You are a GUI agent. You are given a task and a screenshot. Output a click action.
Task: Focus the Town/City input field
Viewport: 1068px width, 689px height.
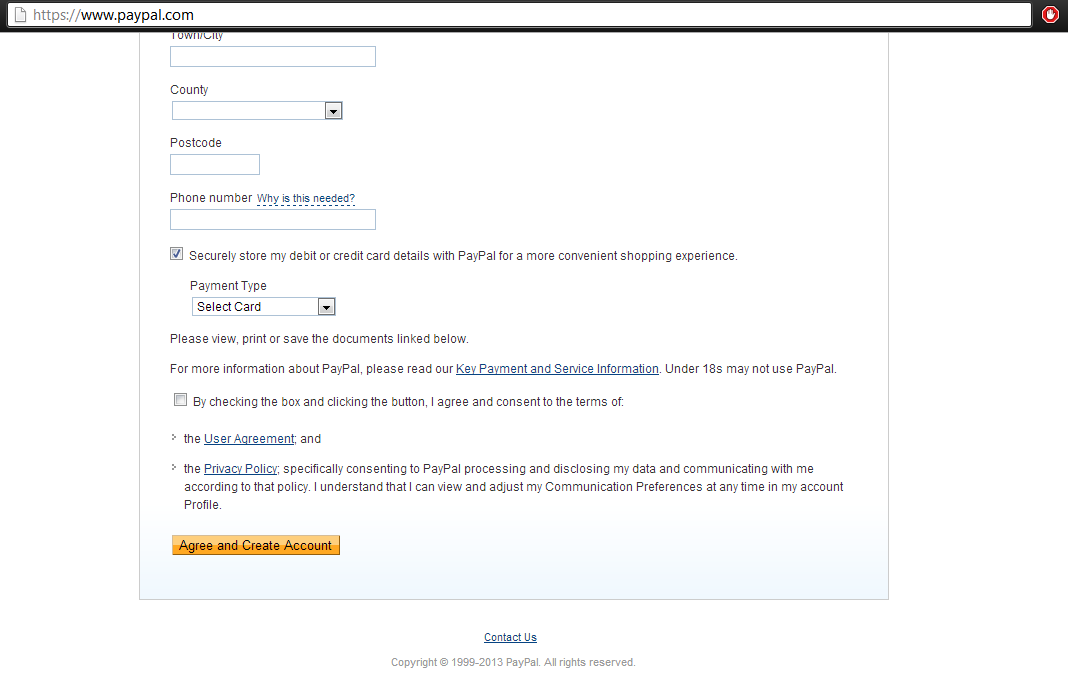coord(272,57)
